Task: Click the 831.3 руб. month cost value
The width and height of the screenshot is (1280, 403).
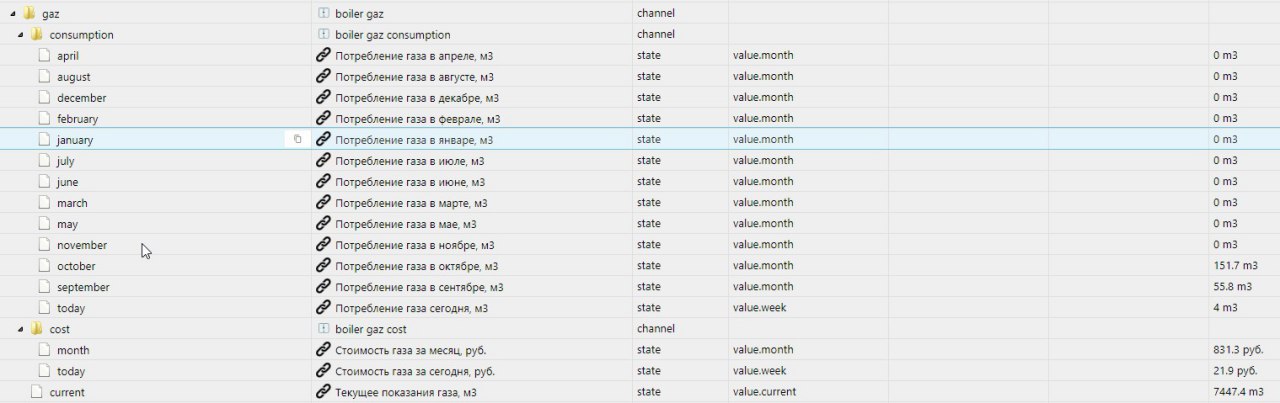Action: pyautogui.click(x=1238, y=350)
